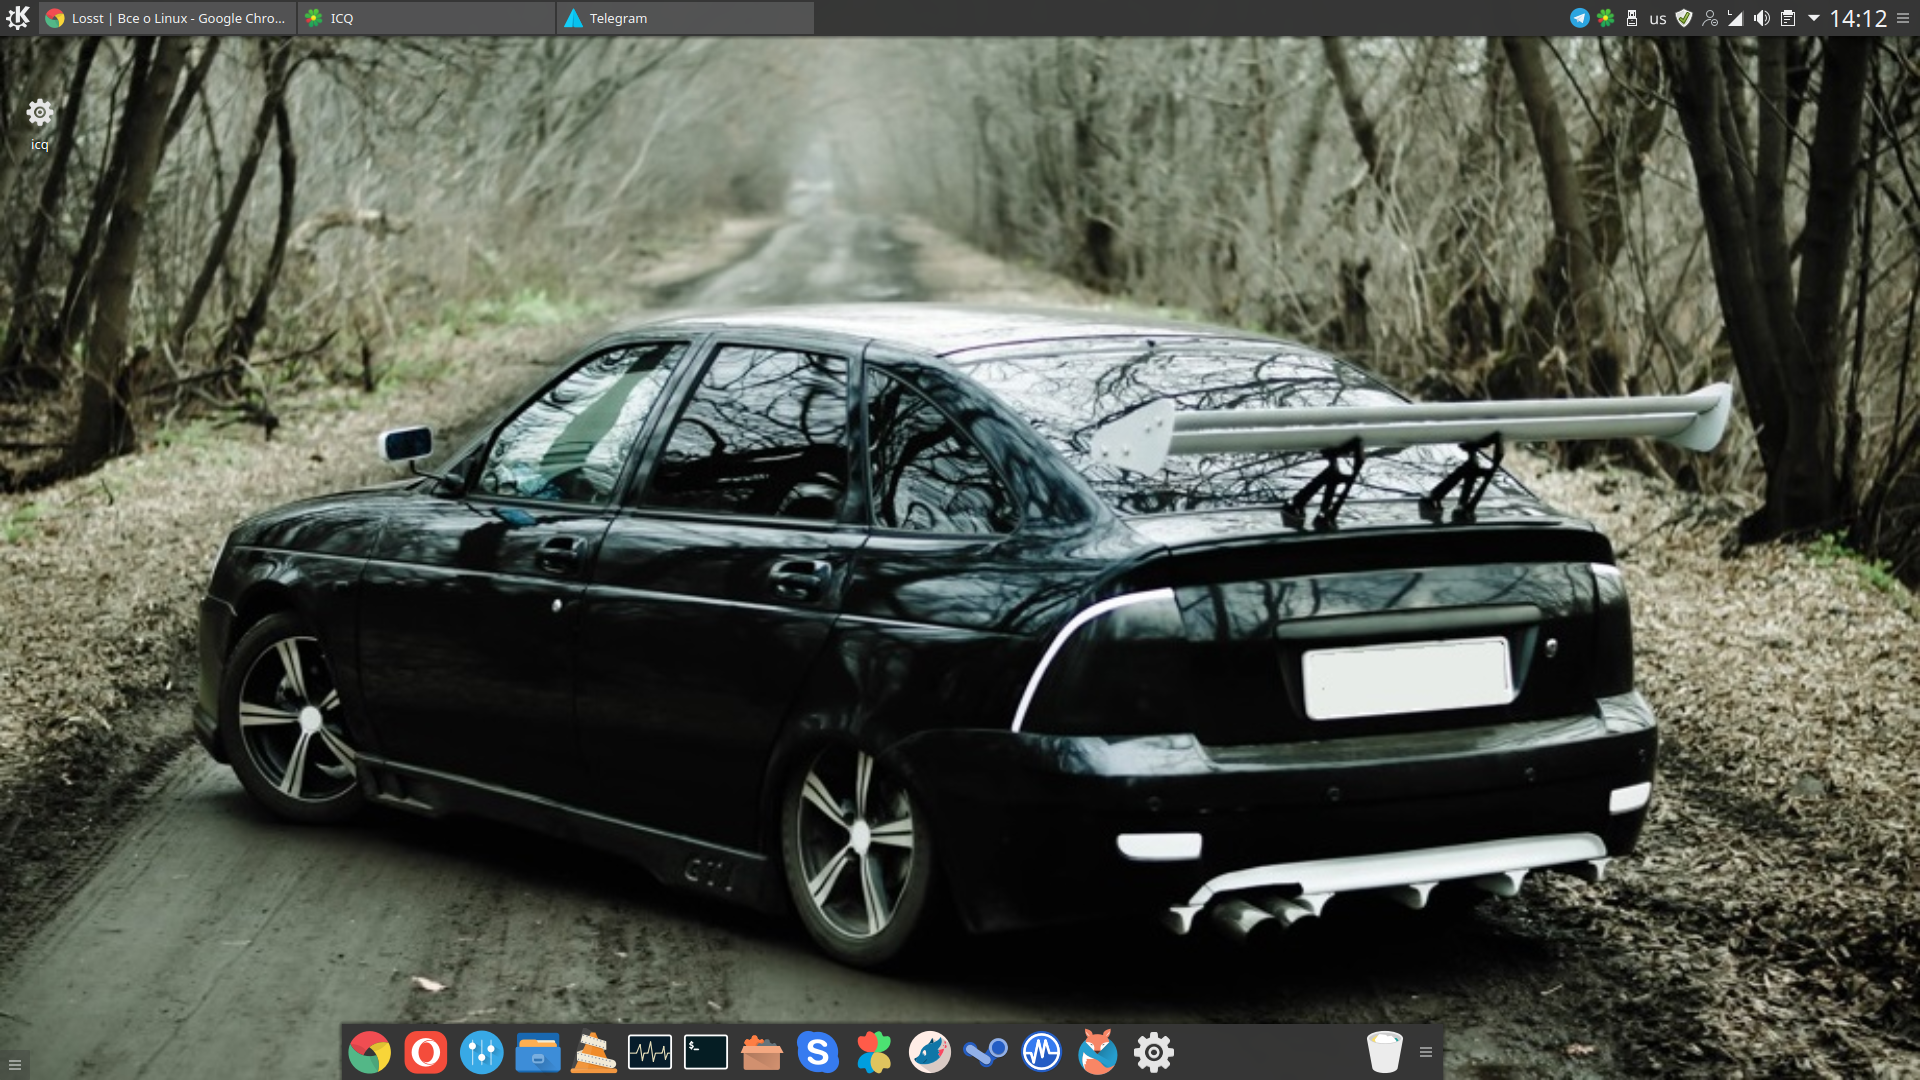Open the network signal tray icon

[1735, 18]
